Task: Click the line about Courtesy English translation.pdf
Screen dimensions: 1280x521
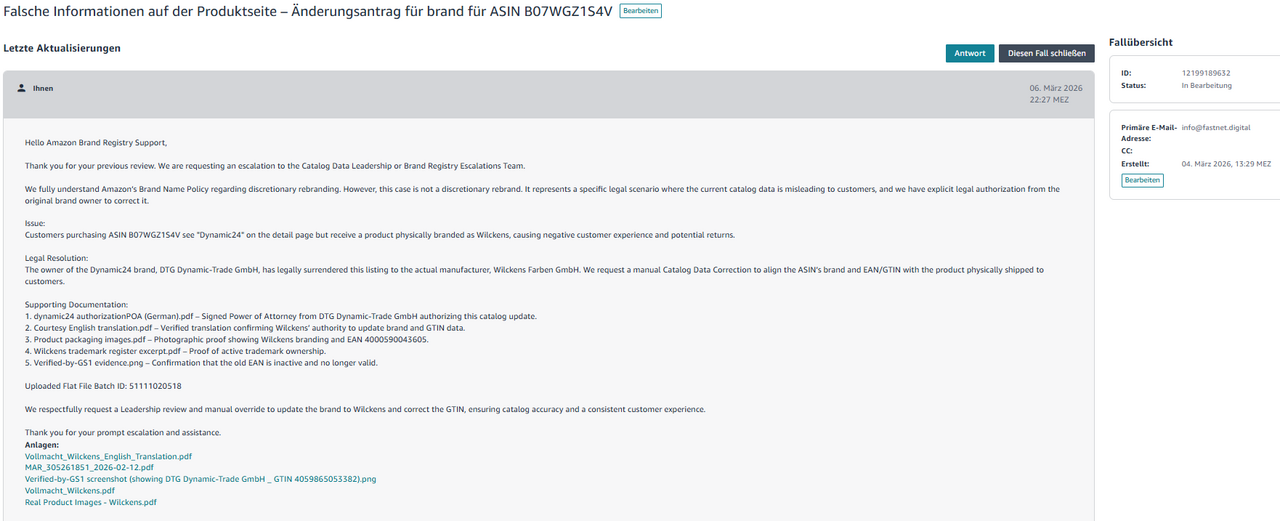Action: tap(245, 328)
